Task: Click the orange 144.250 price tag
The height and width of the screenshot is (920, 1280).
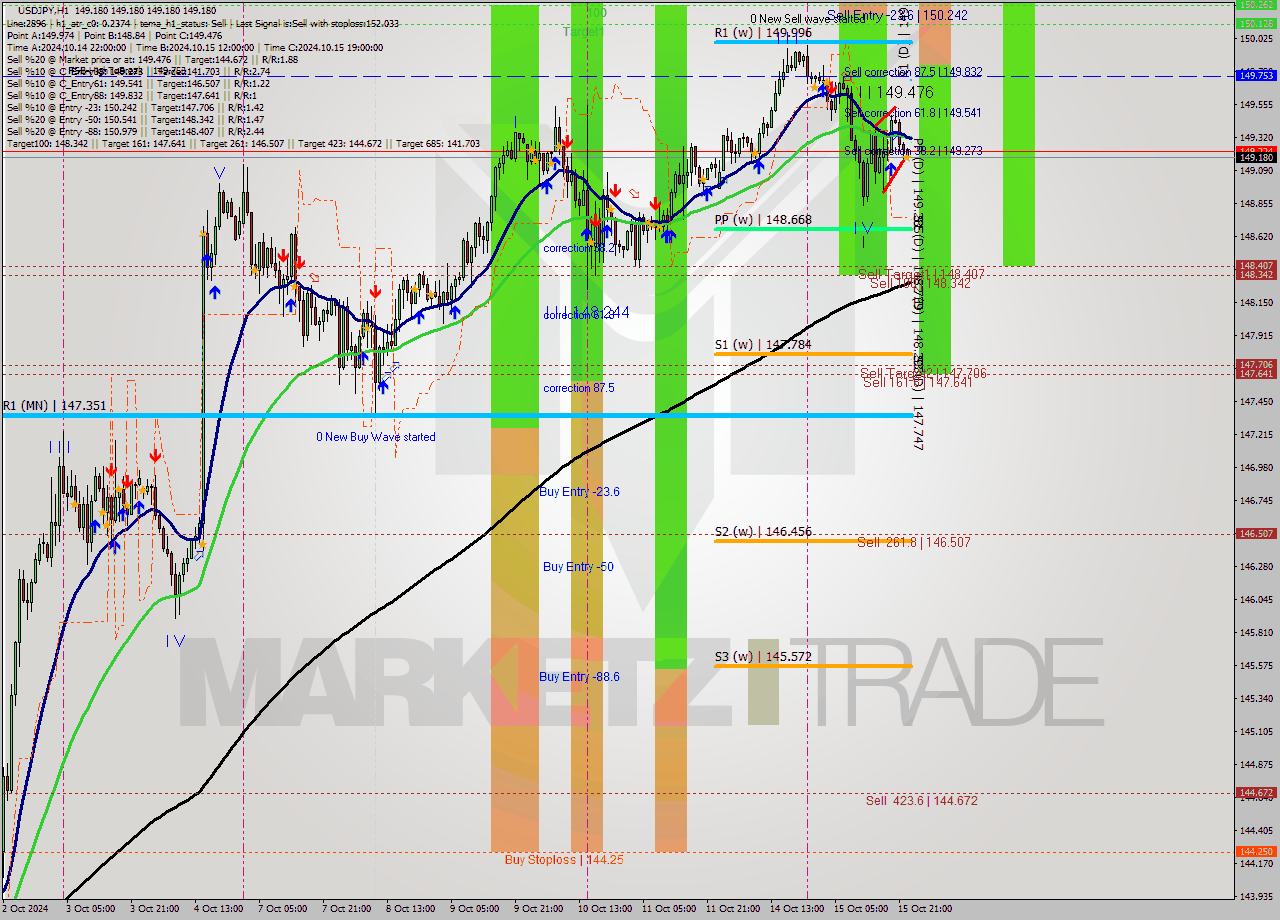Action: tap(1256, 852)
